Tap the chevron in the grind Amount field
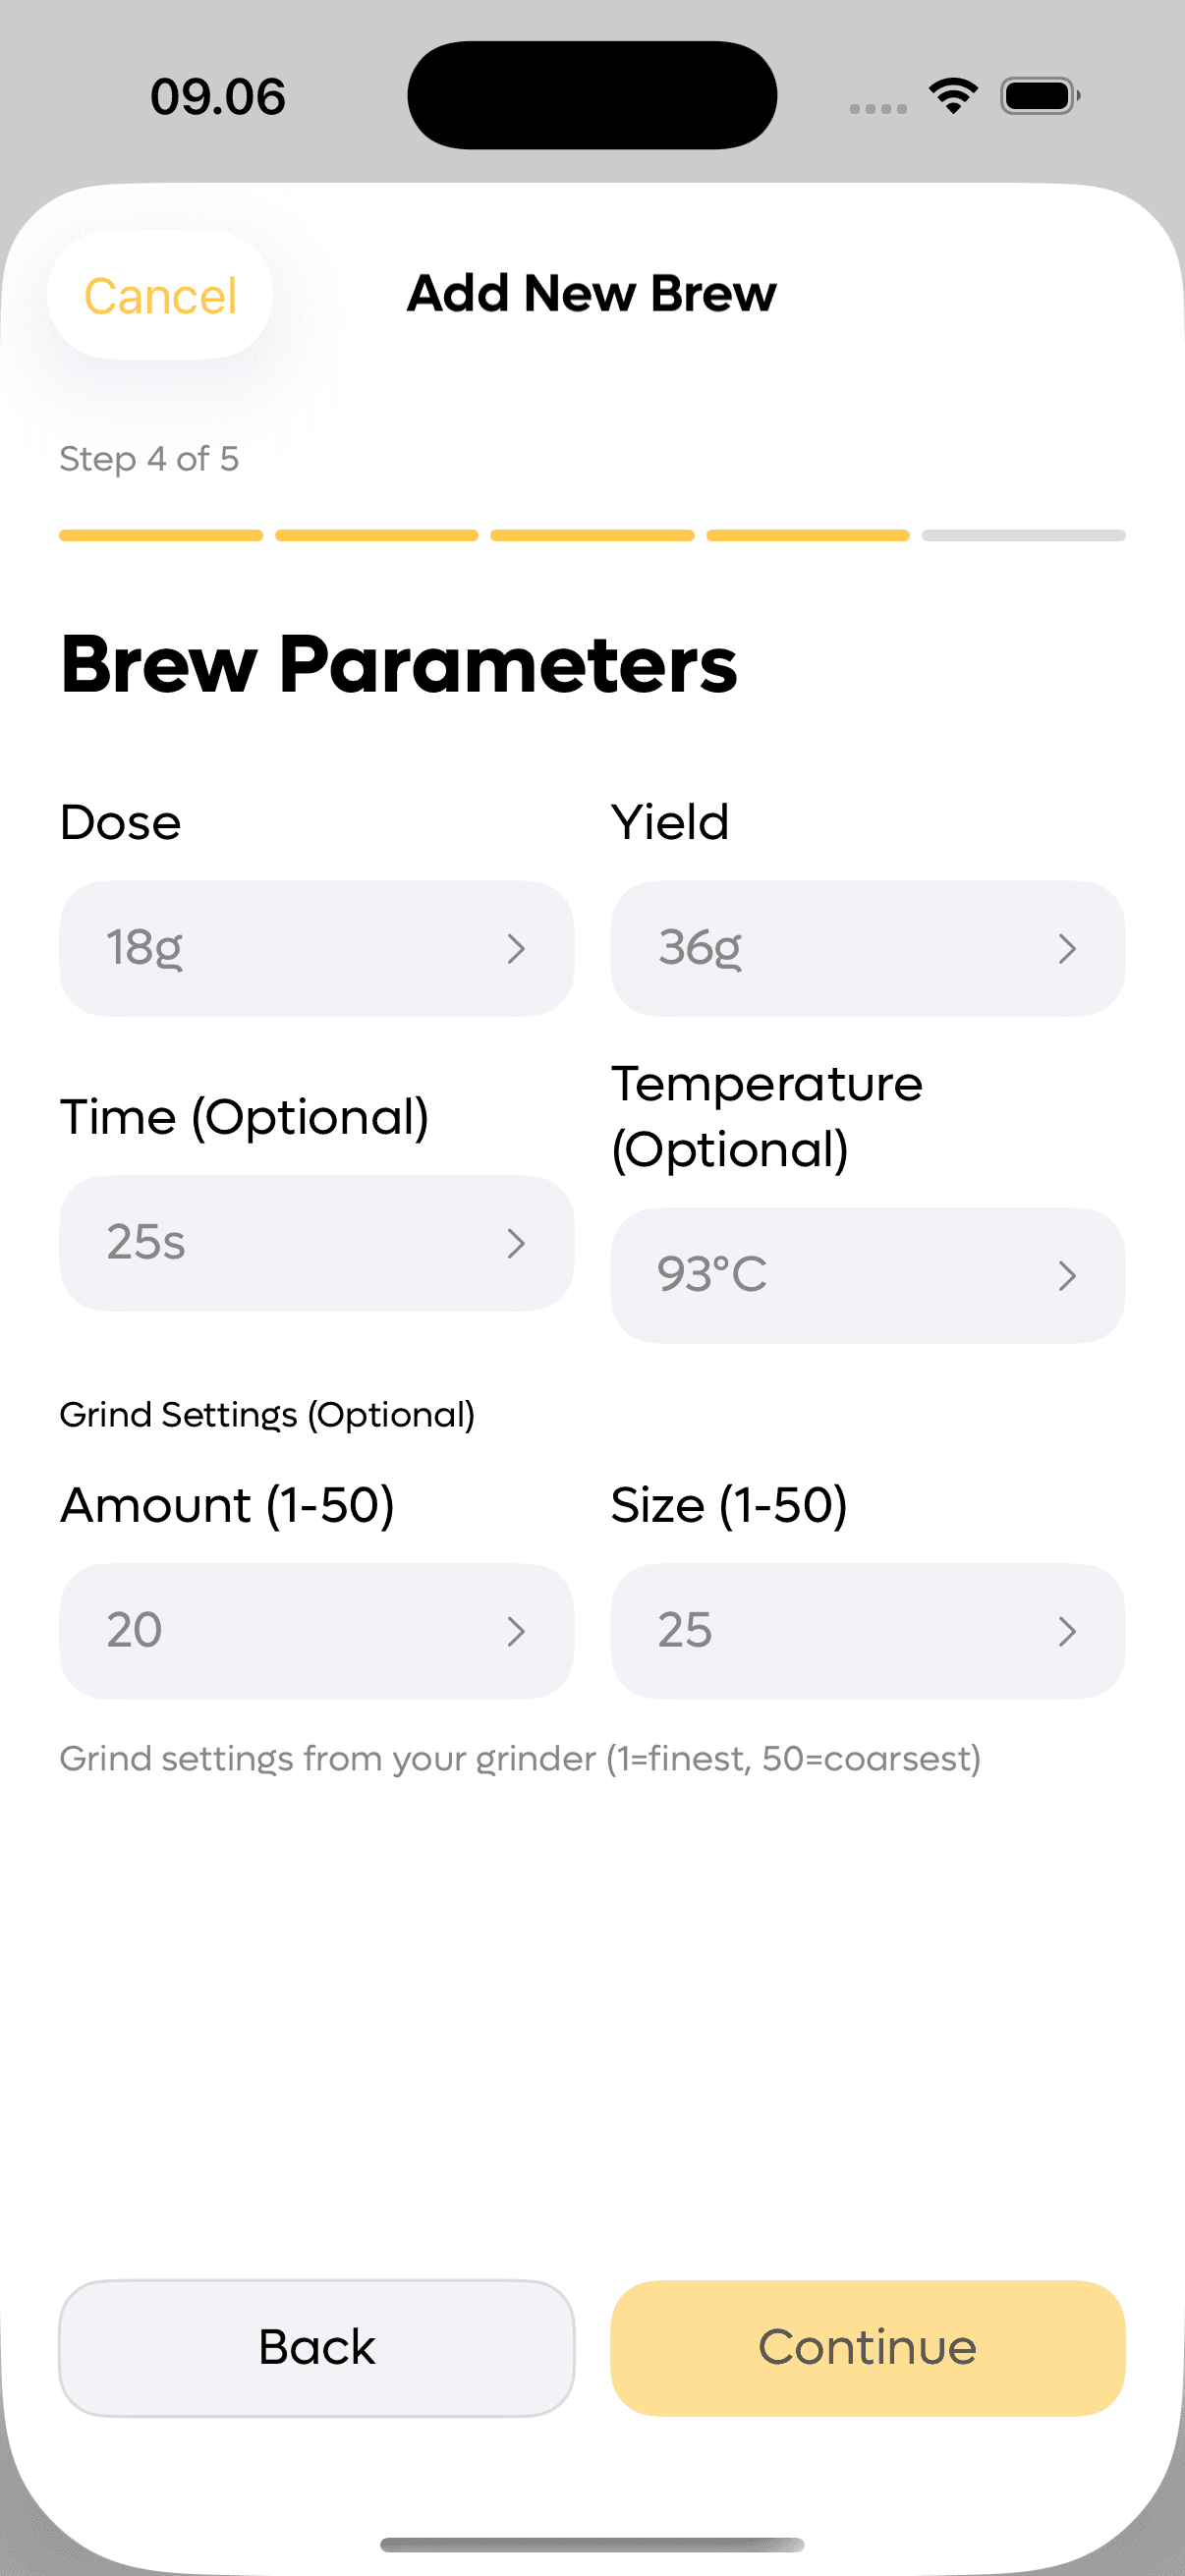This screenshot has height=2576, width=1185. (x=516, y=1631)
